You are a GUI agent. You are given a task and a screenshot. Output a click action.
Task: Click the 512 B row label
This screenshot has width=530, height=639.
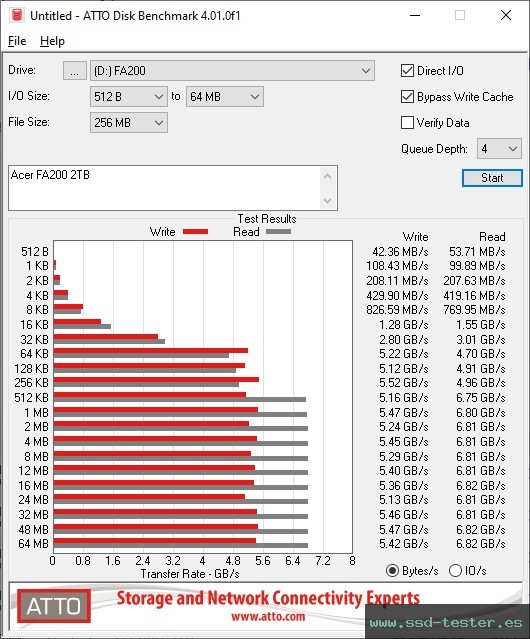(35, 252)
